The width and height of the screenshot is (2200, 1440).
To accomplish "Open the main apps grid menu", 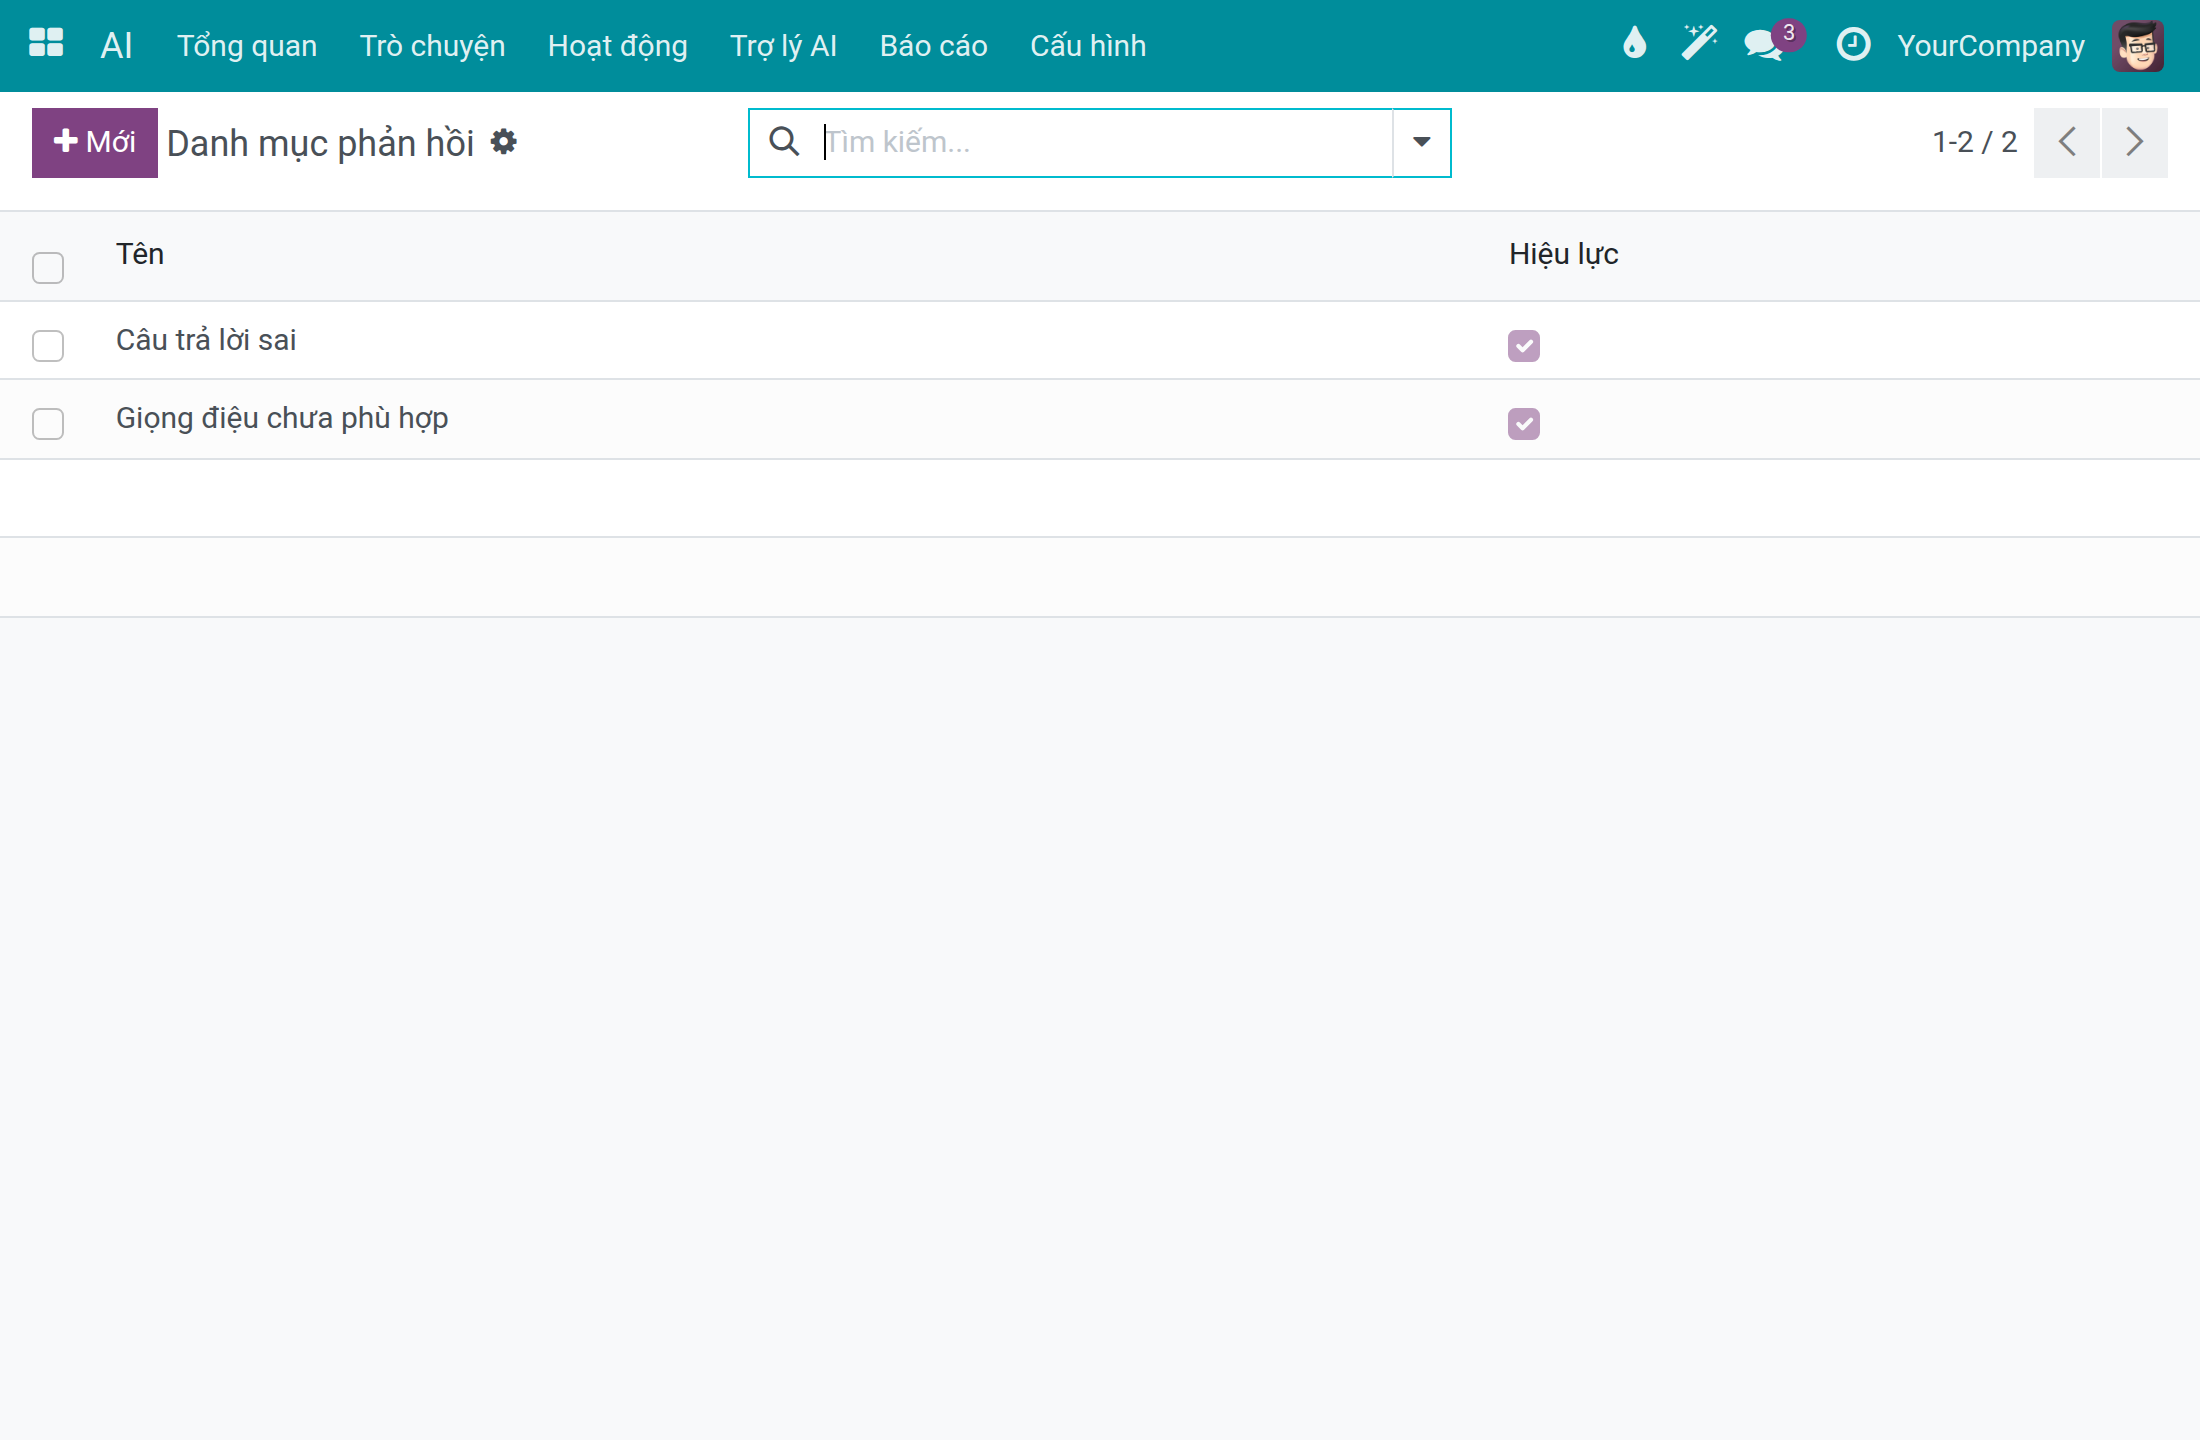I will [46, 44].
